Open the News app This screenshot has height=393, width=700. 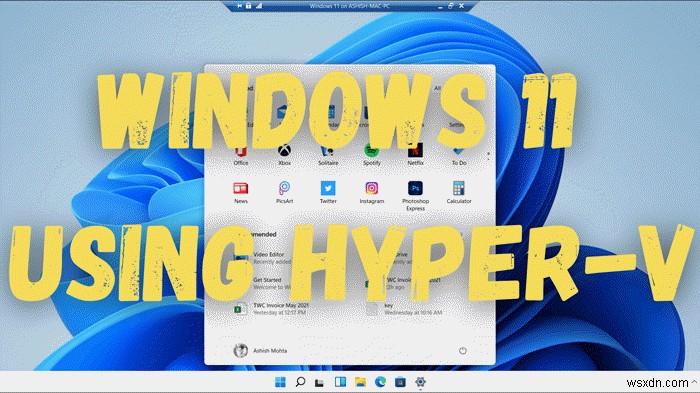[x=241, y=192]
